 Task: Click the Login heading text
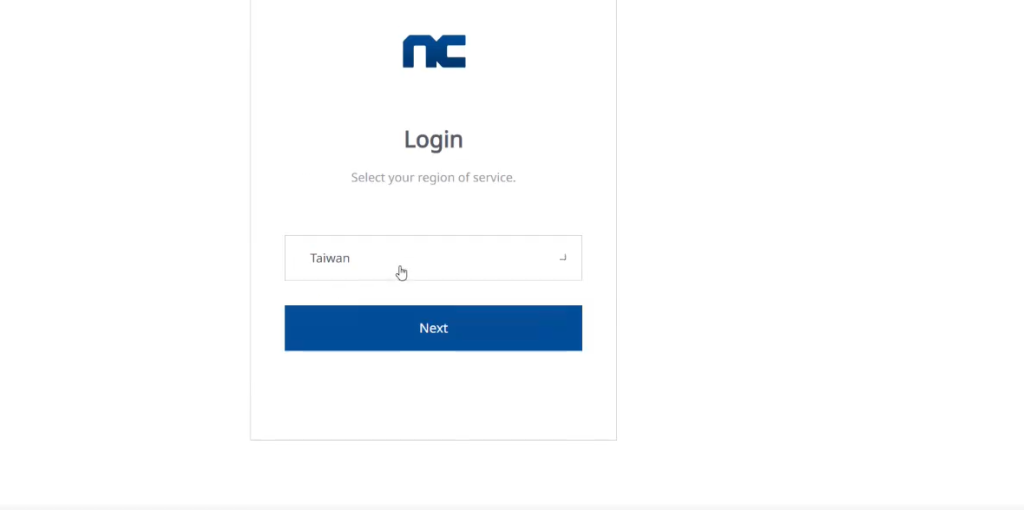point(433,139)
